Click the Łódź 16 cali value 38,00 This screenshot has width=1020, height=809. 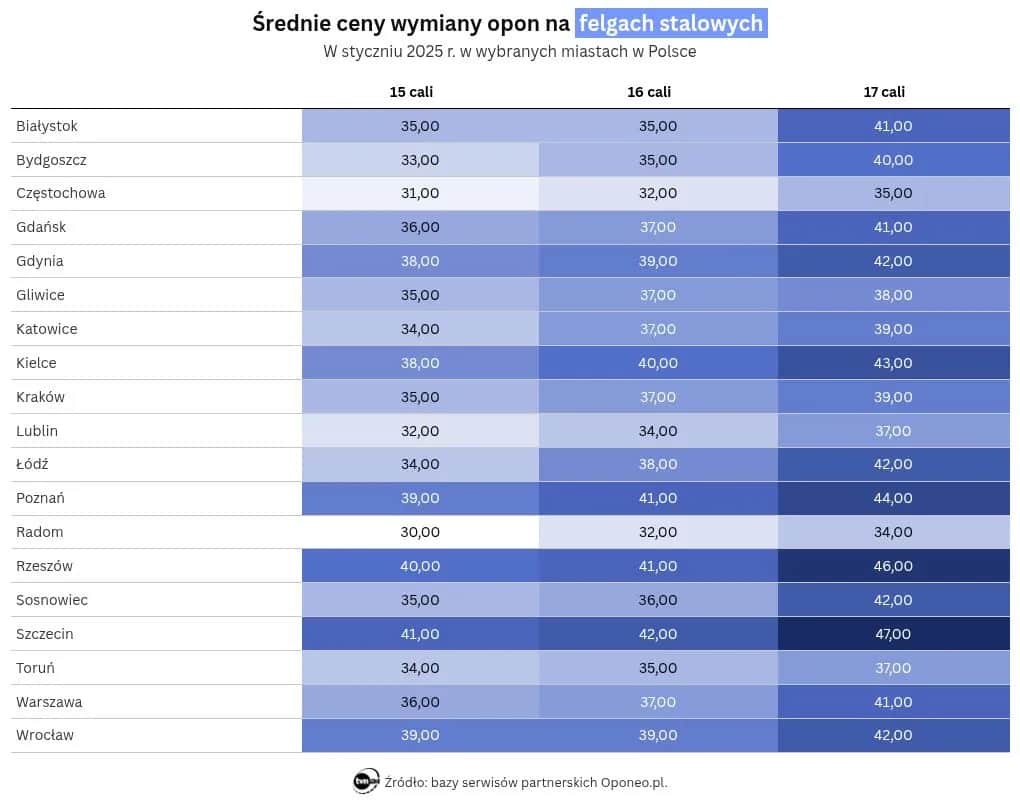click(658, 464)
